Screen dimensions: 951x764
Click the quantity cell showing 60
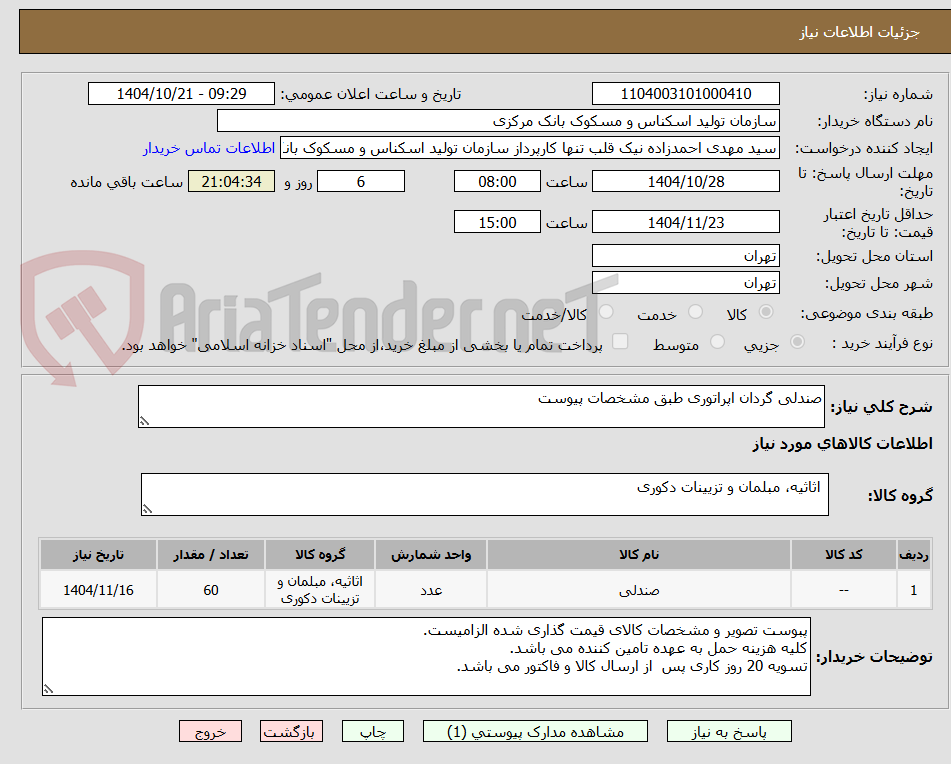click(x=210, y=589)
